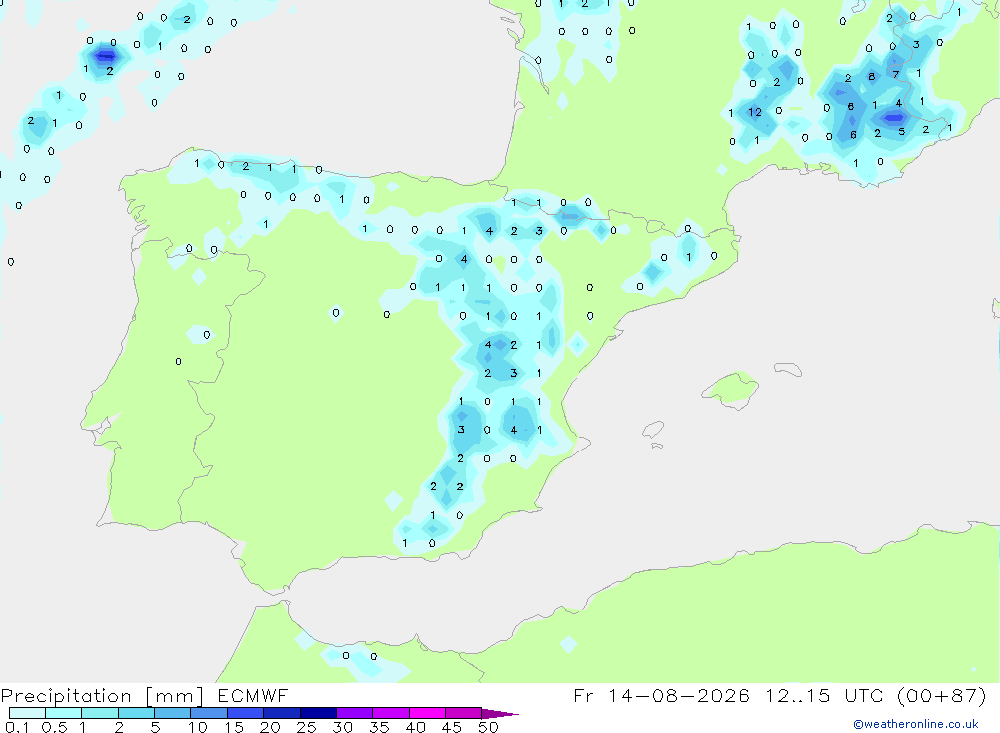
Task: Select the 35–40 mm purple legend box
Action: 391,713
